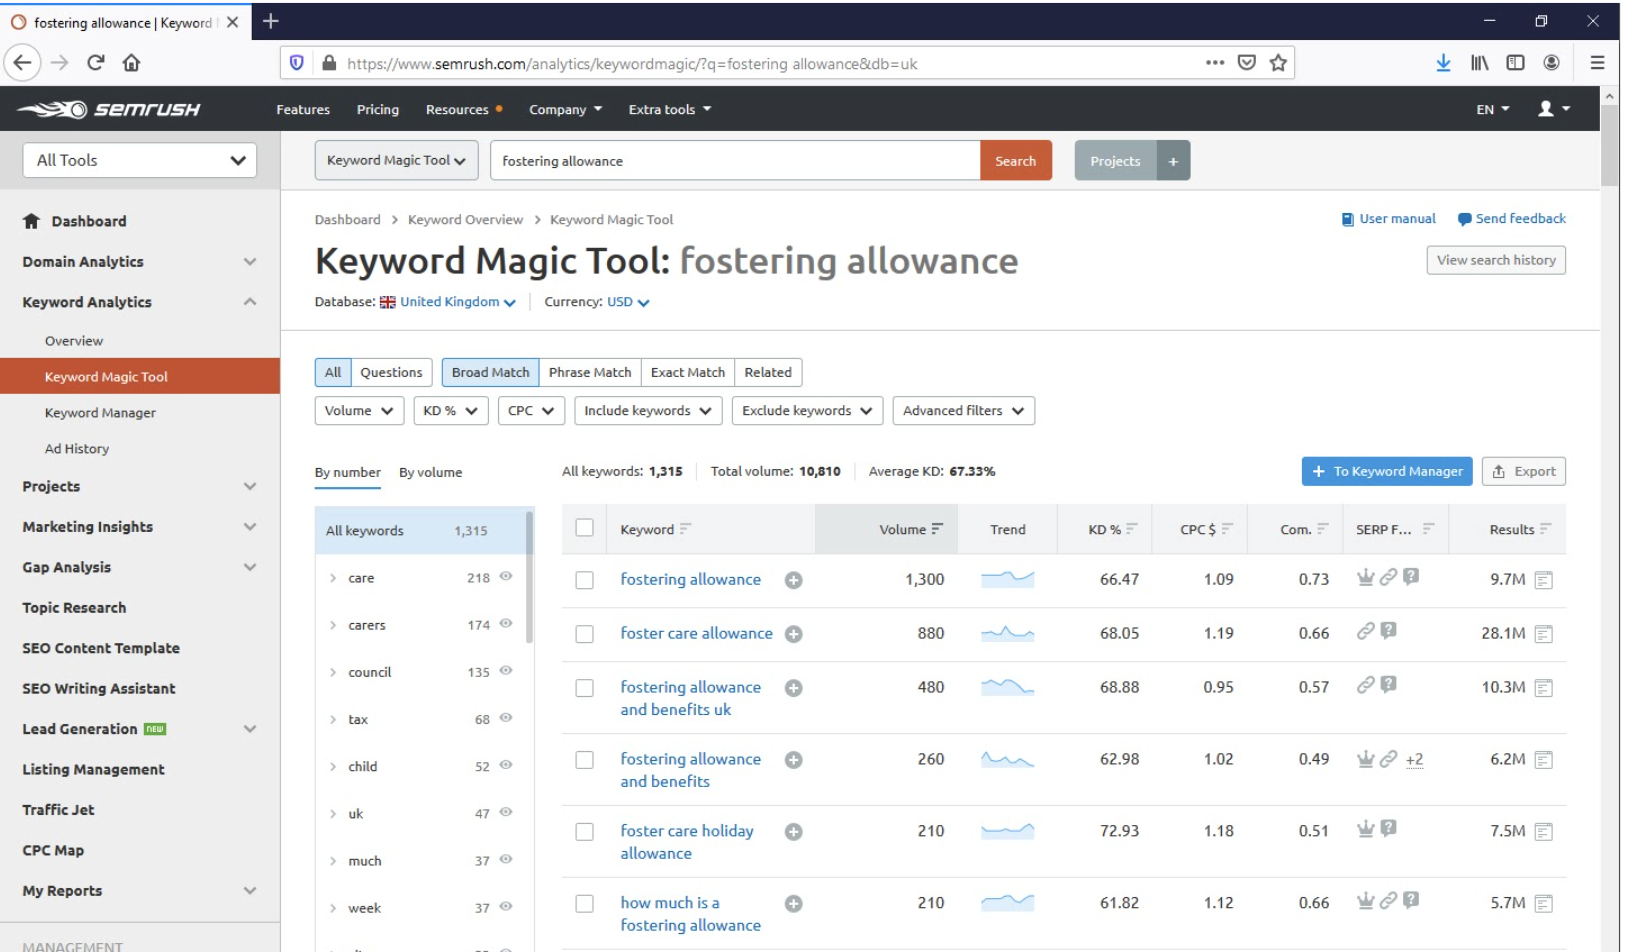Viewport: 1626px width, 952px height.
Task: Click the keyword search input field
Action: click(735, 161)
